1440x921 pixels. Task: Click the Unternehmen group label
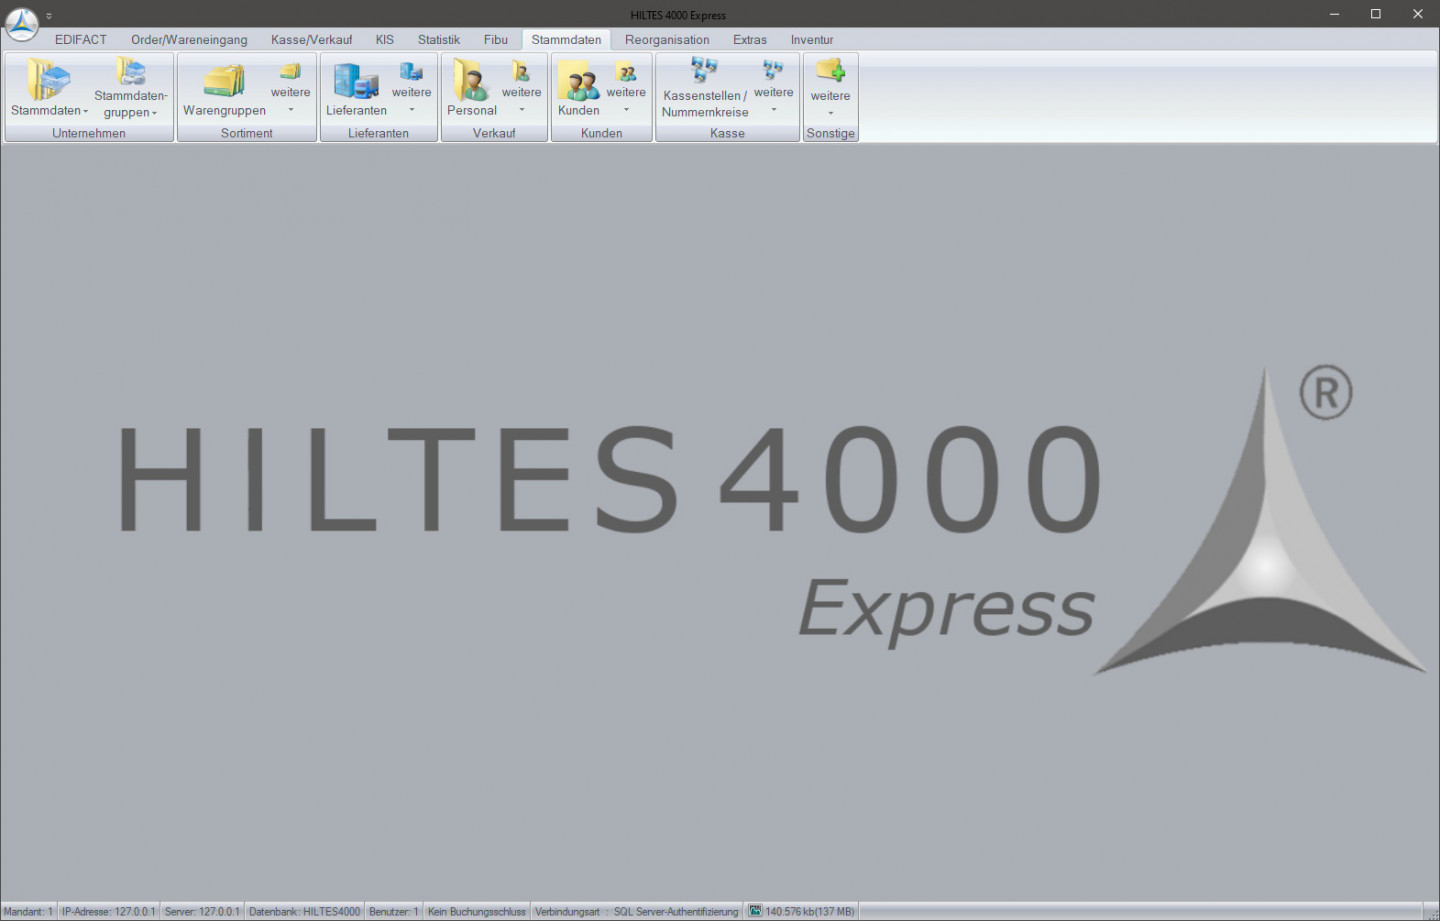(89, 133)
